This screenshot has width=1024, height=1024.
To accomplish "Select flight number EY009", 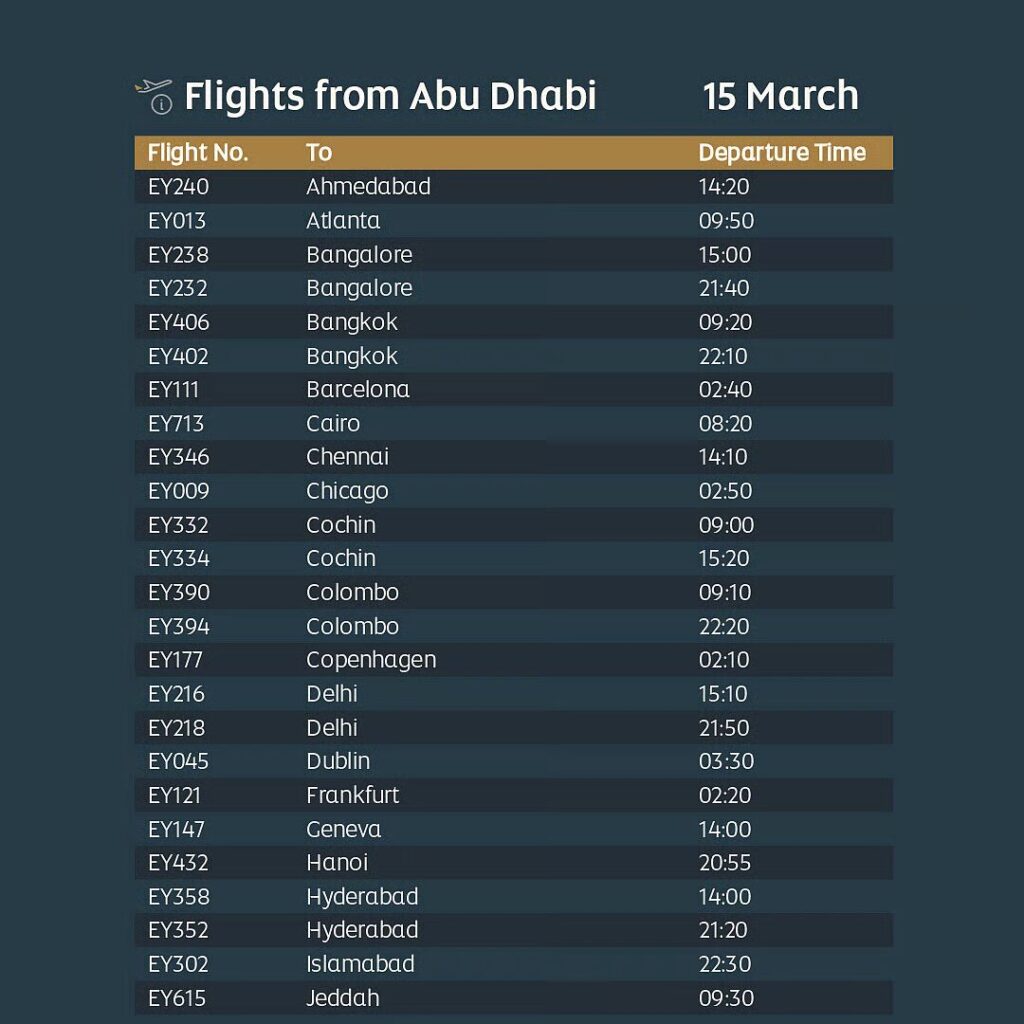I will point(179,491).
